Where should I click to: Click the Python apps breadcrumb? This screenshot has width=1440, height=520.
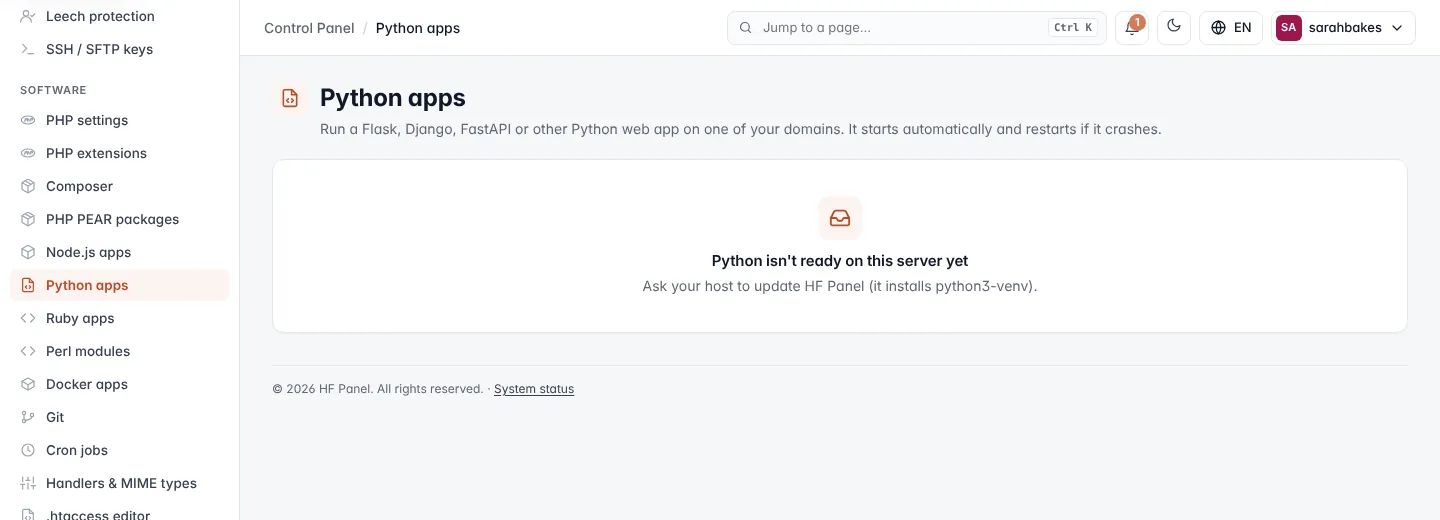[x=418, y=28]
